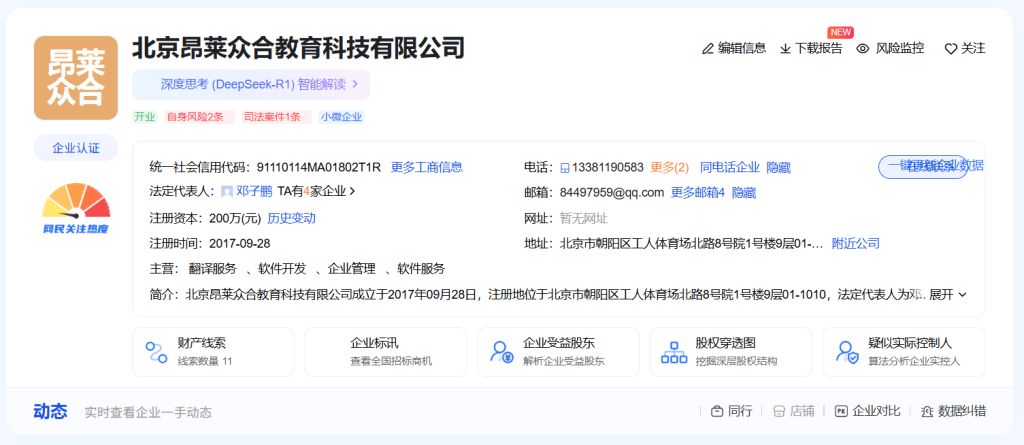Open 企业标讯 card
The image size is (1024, 445).
coord(386,352)
